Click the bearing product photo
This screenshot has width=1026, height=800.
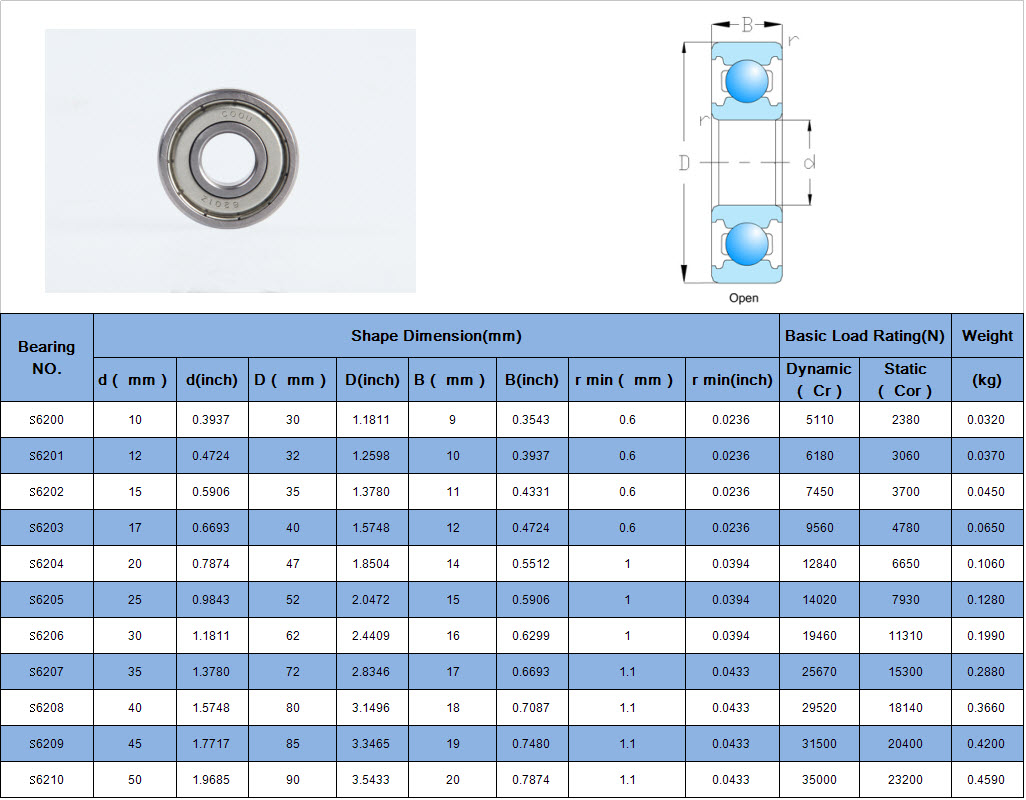pos(230,160)
